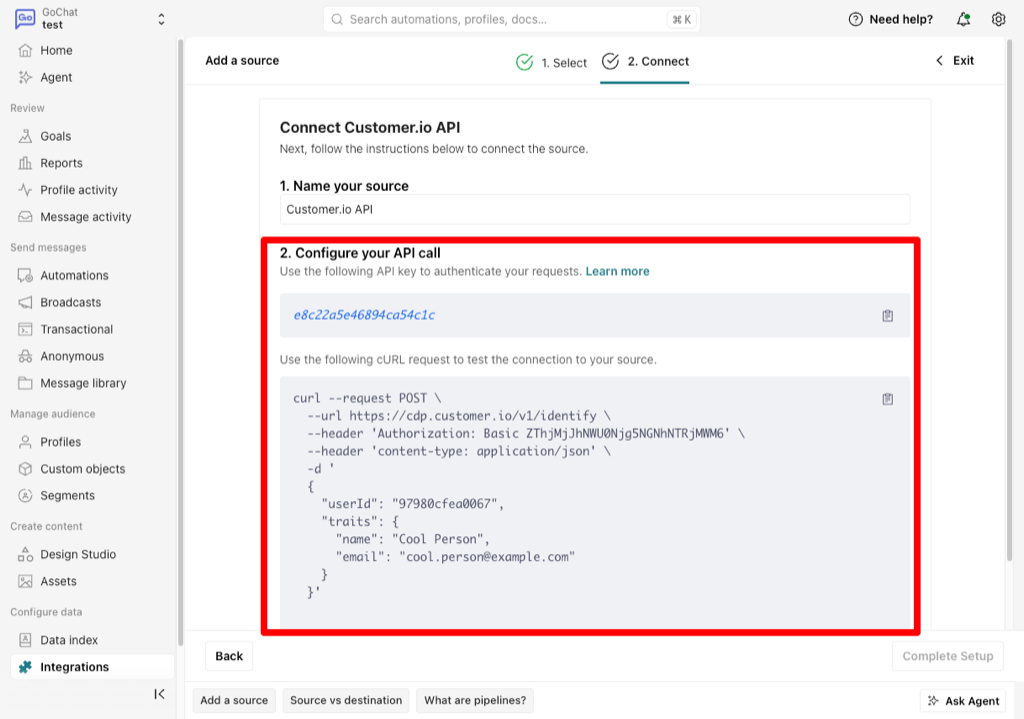1024x719 pixels.
Task: Click Complete Setup button
Action: [x=948, y=656]
